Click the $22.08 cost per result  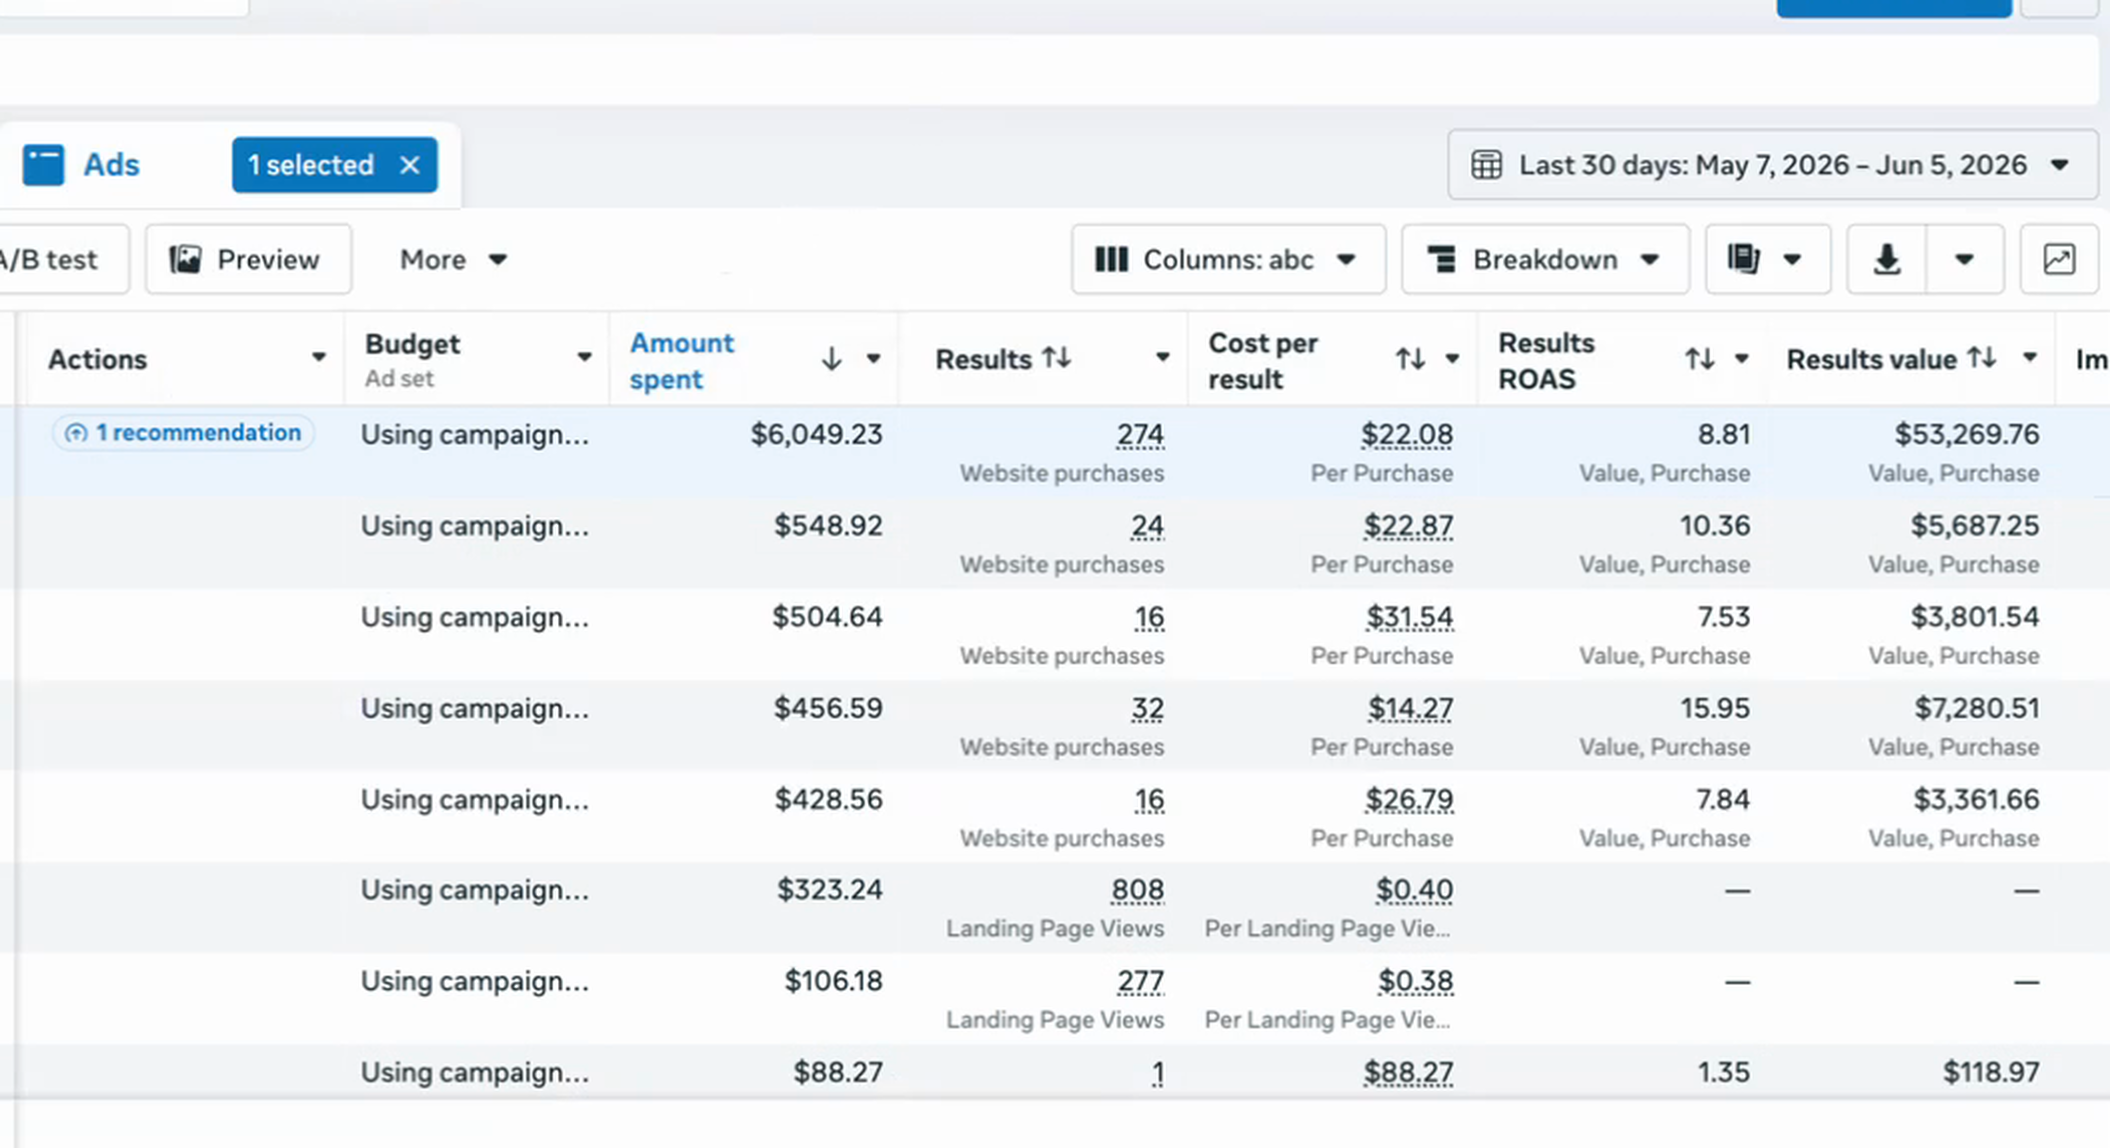click(1406, 435)
